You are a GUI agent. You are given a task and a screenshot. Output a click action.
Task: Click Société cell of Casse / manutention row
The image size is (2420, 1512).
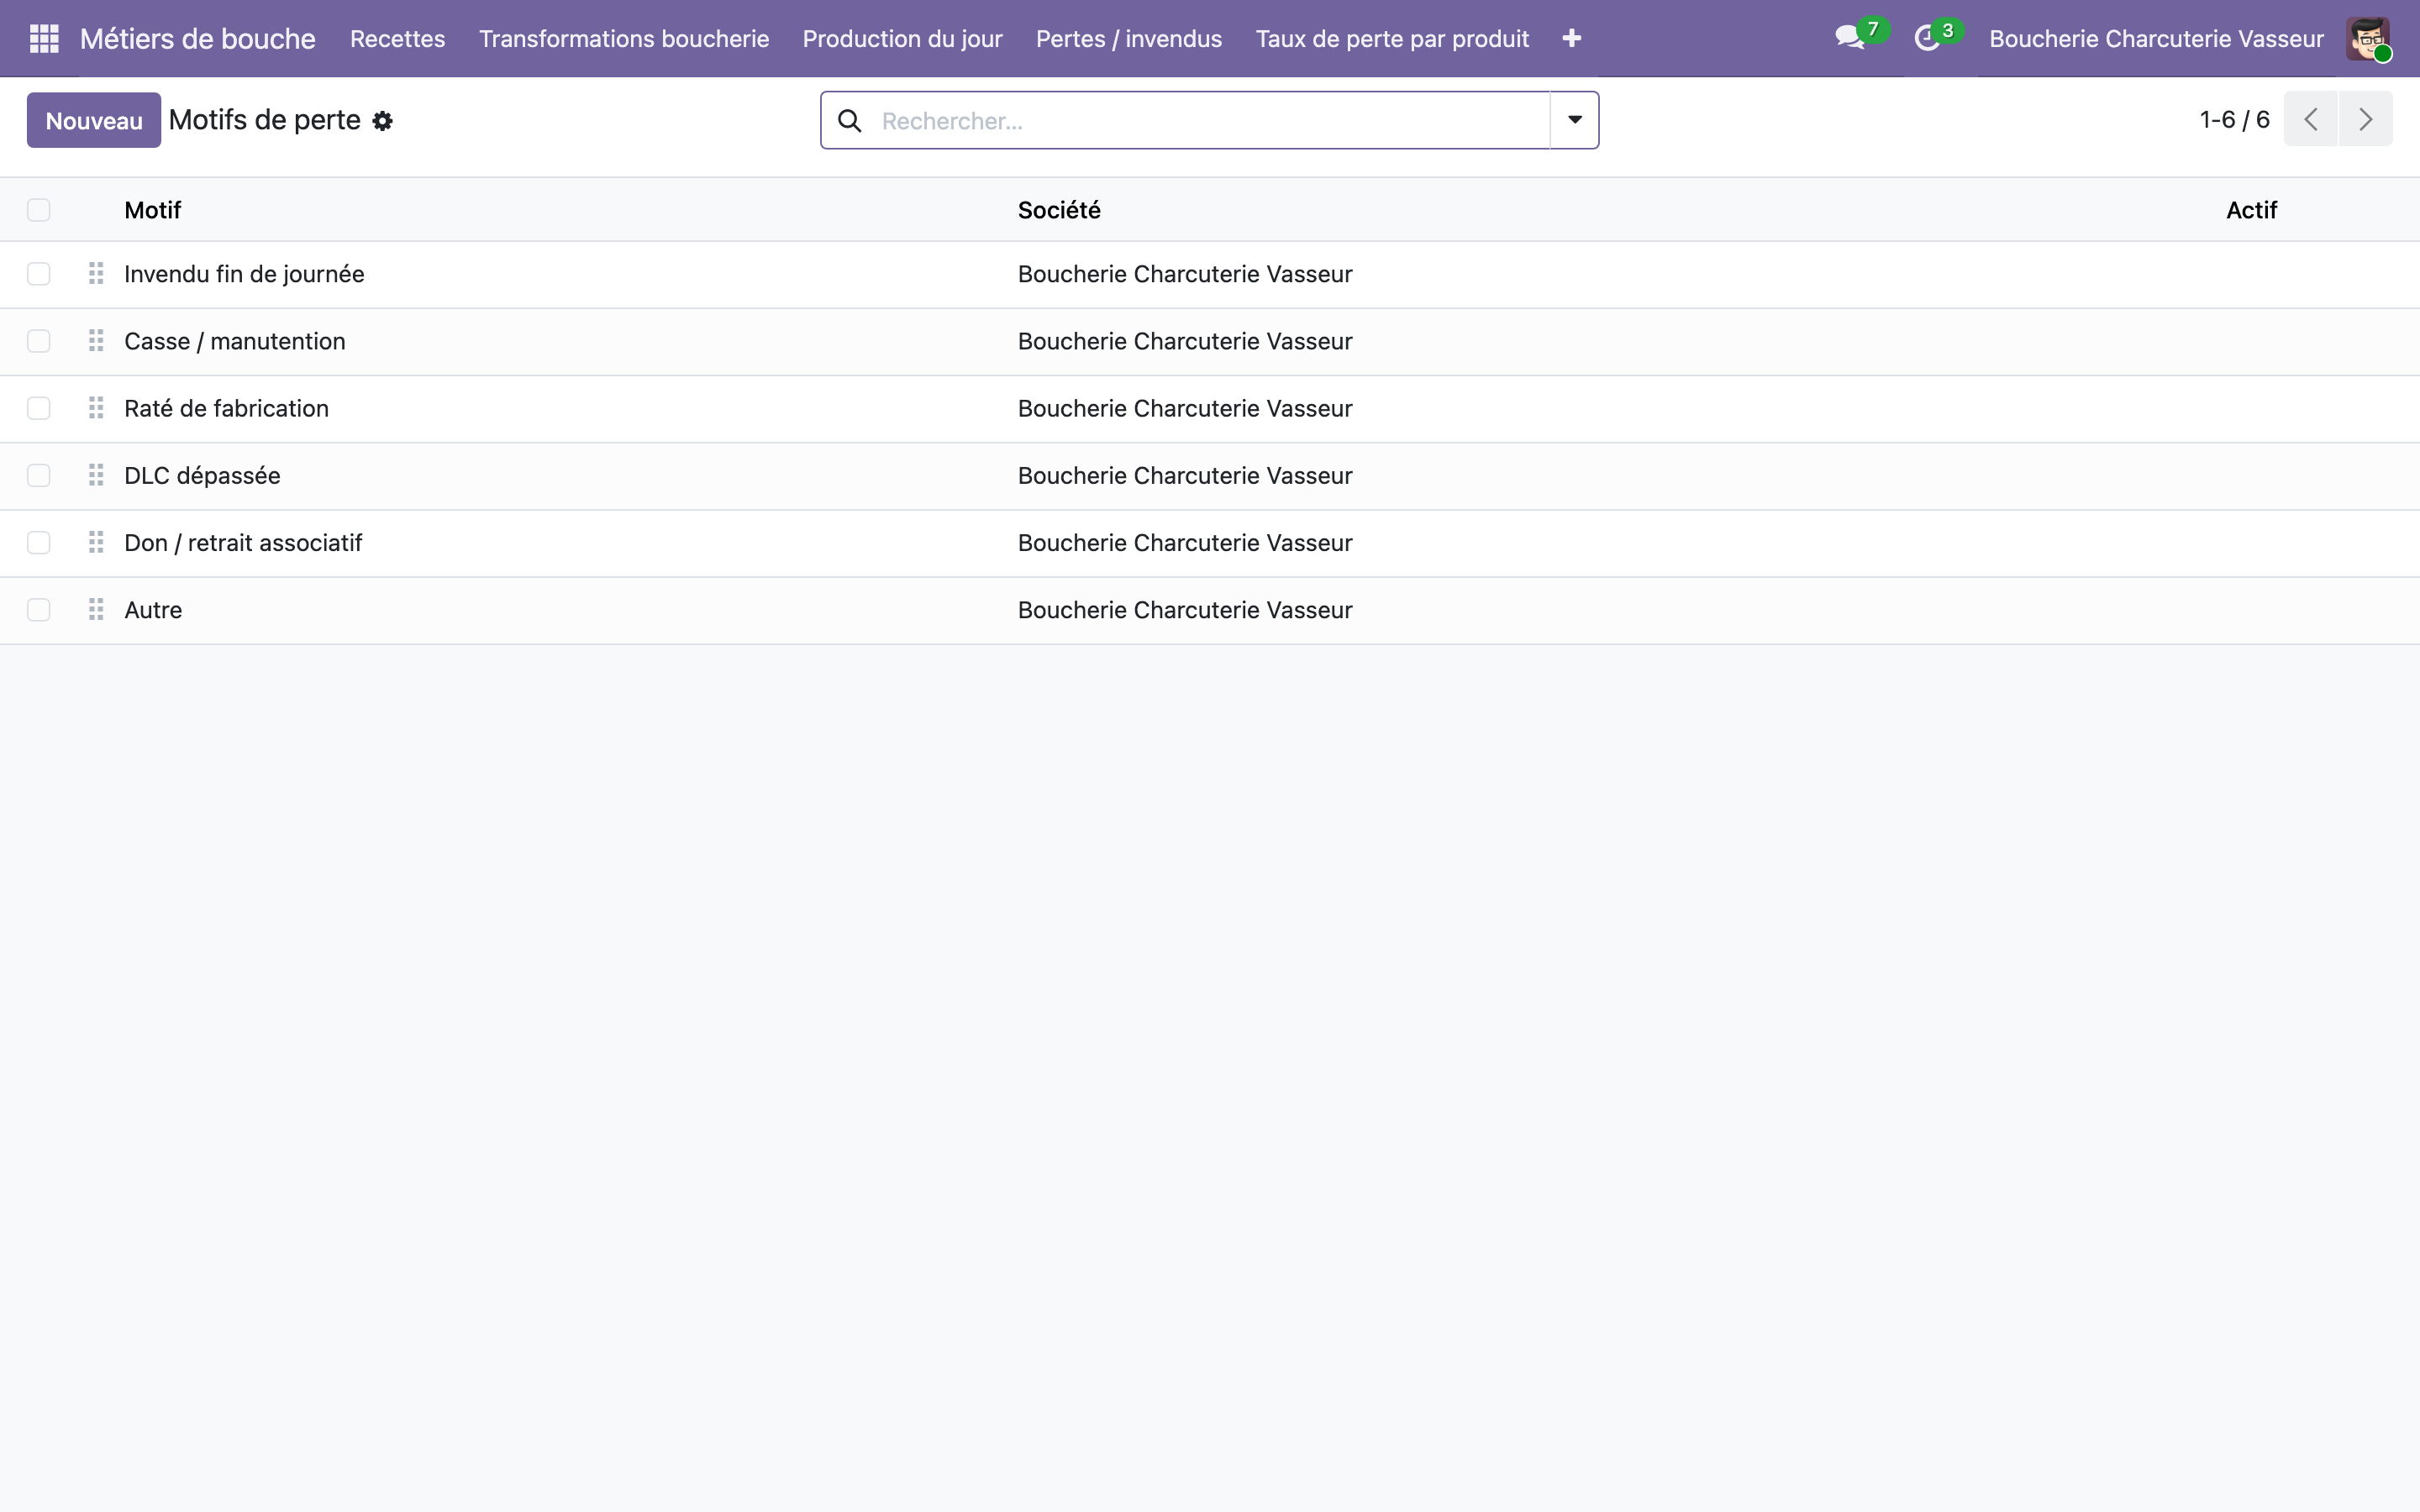pyautogui.click(x=1185, y=341)
